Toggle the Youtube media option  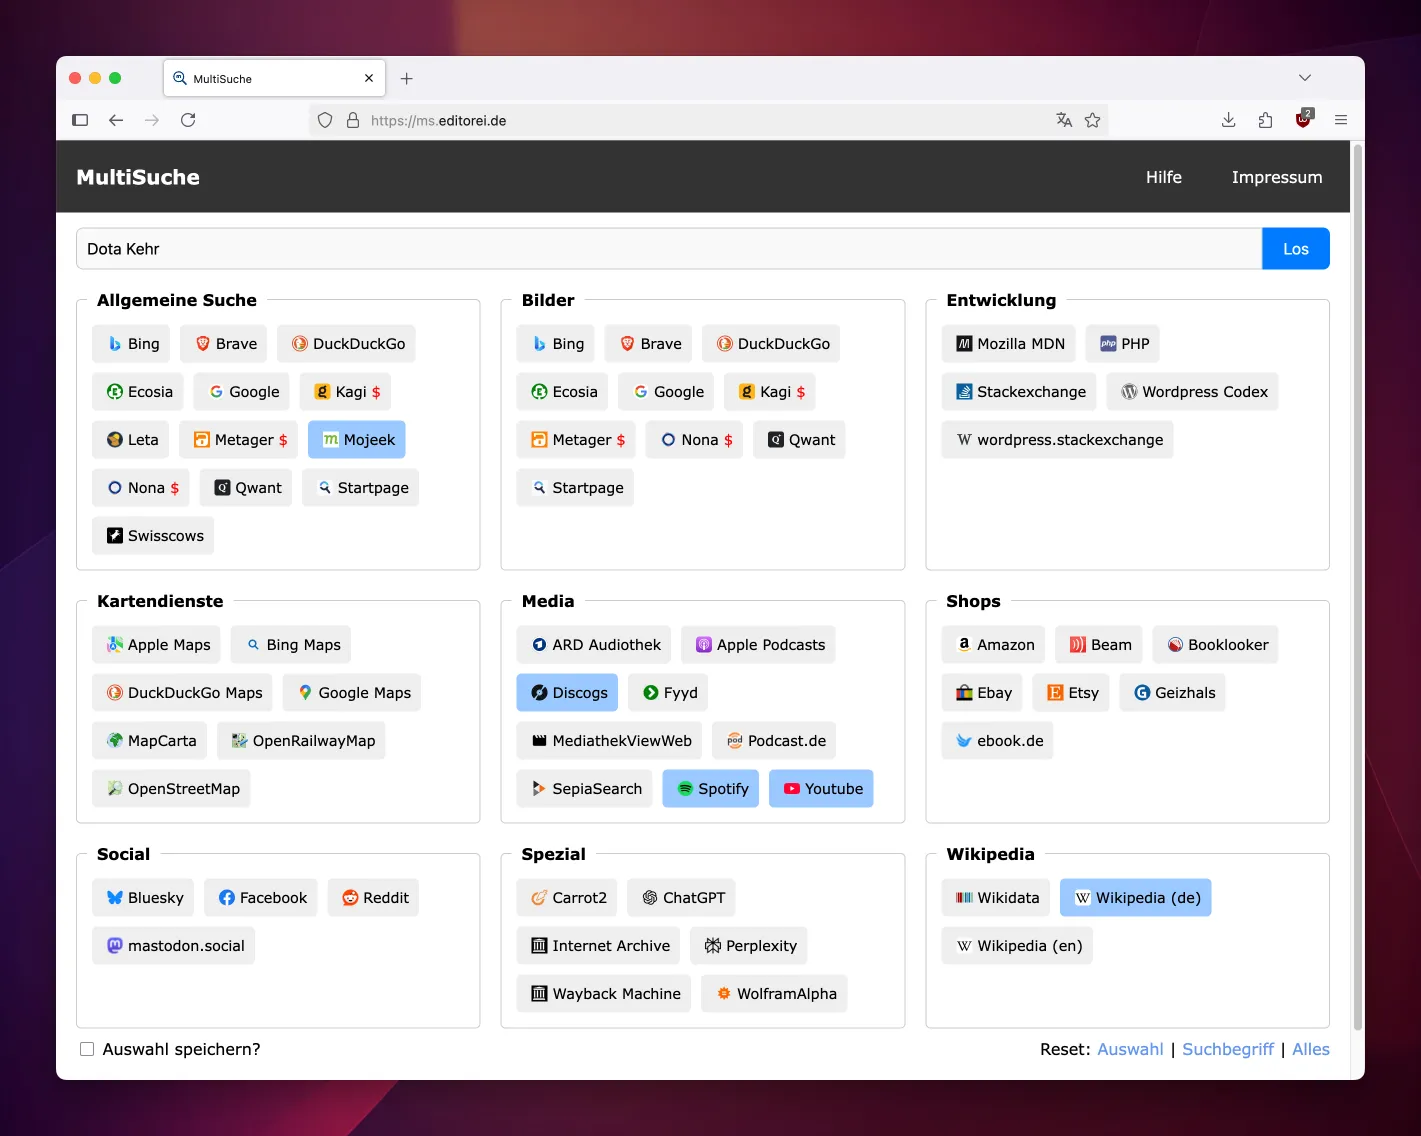(x=822, y=789)
